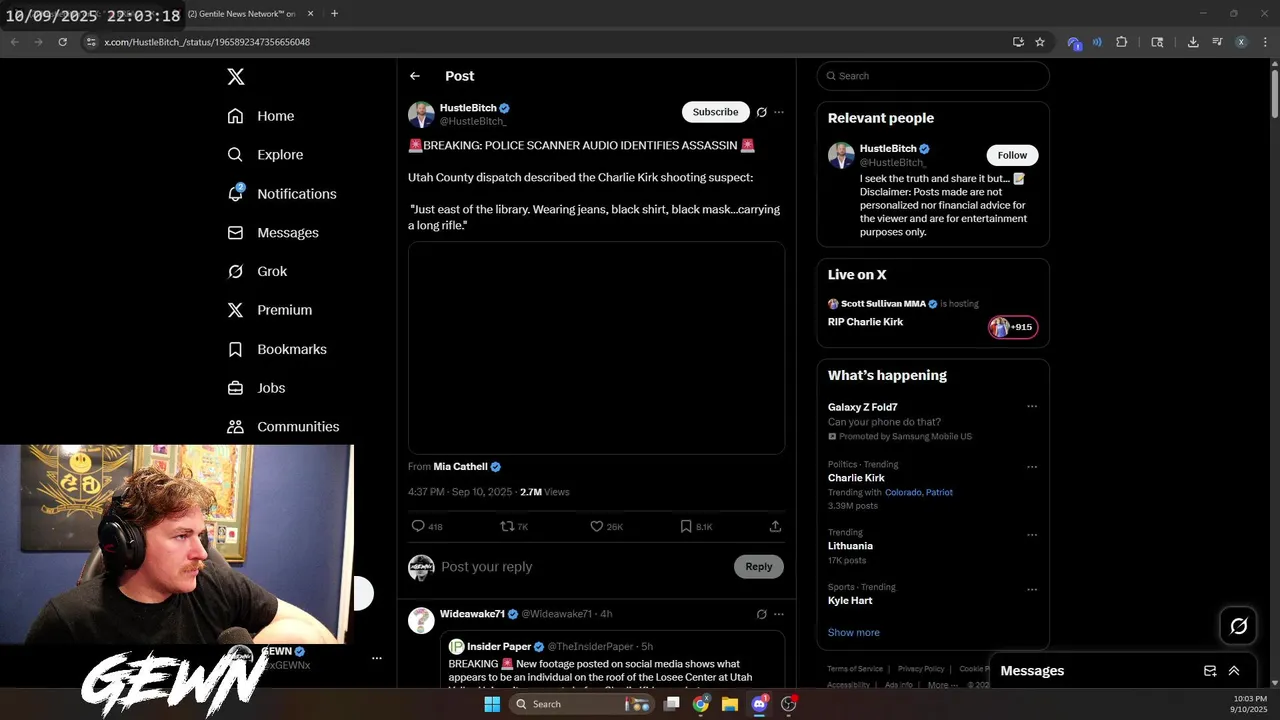
Task: Open Messages in sidebar
Action: [273, 233]
